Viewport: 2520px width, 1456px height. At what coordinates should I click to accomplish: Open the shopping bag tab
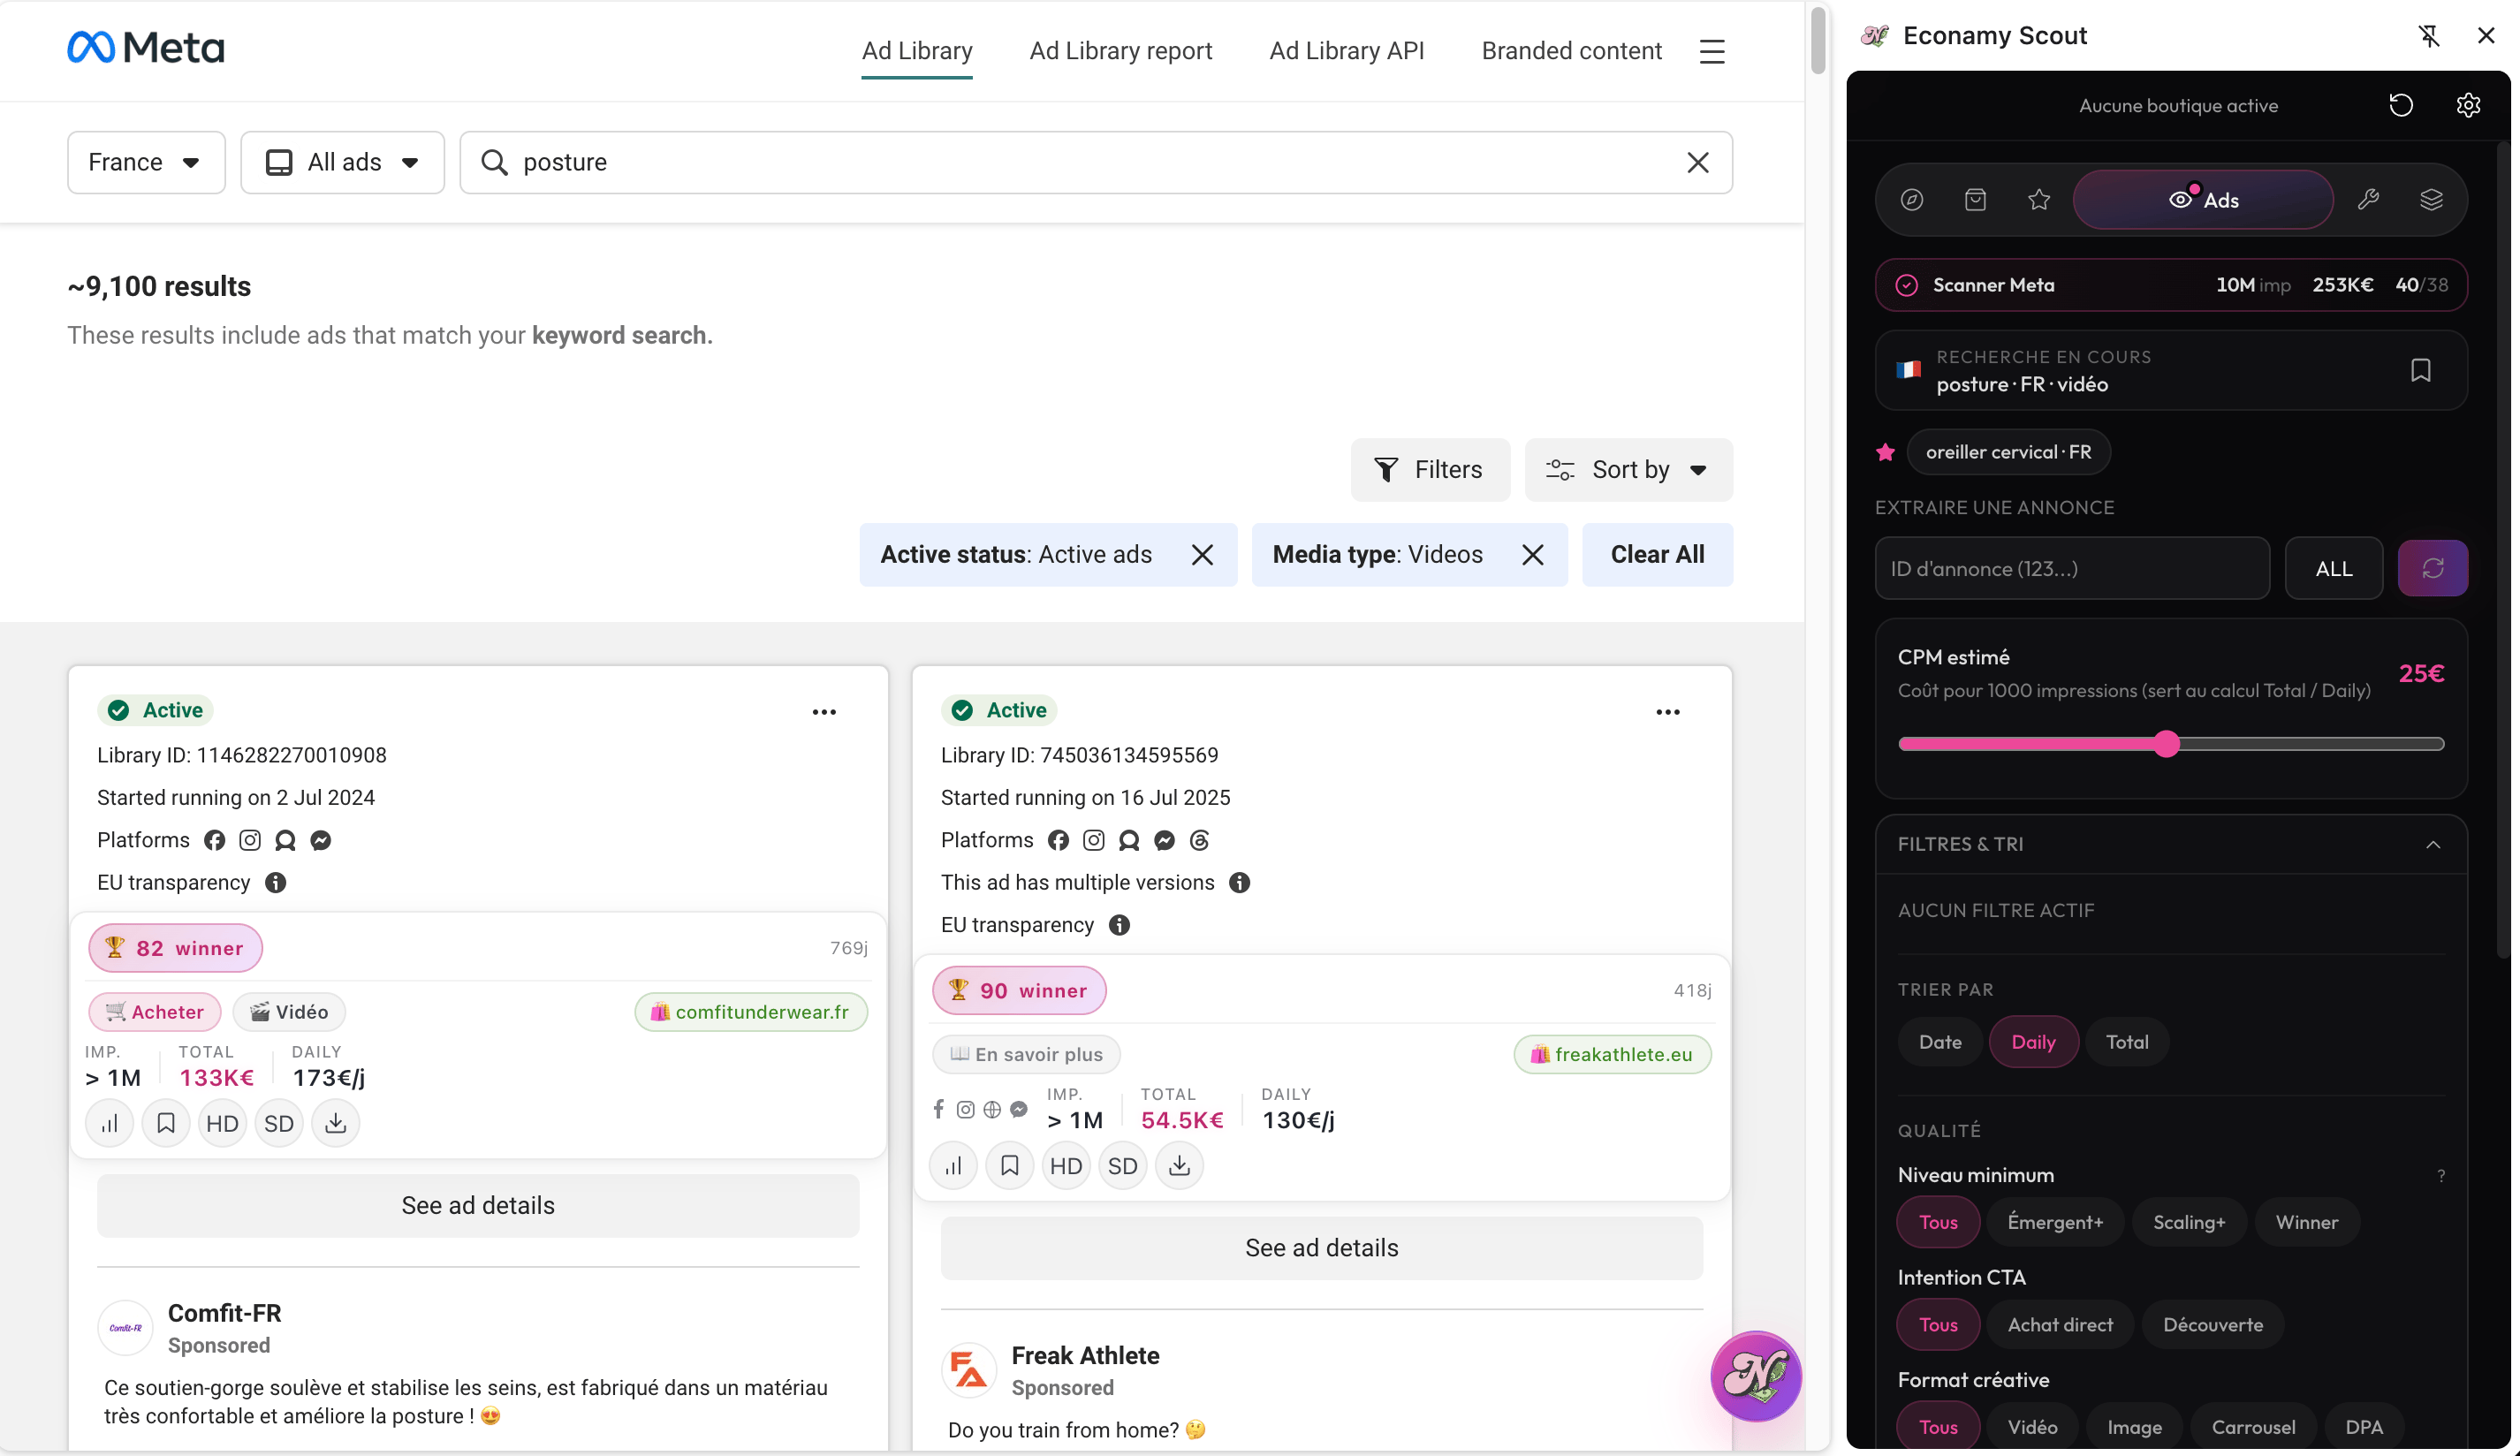pos(1976,200)
